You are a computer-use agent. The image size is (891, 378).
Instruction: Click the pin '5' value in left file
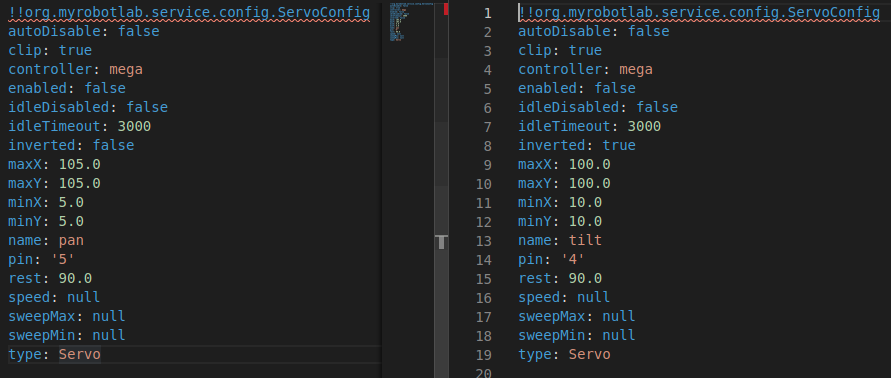[x=63, y=260]
